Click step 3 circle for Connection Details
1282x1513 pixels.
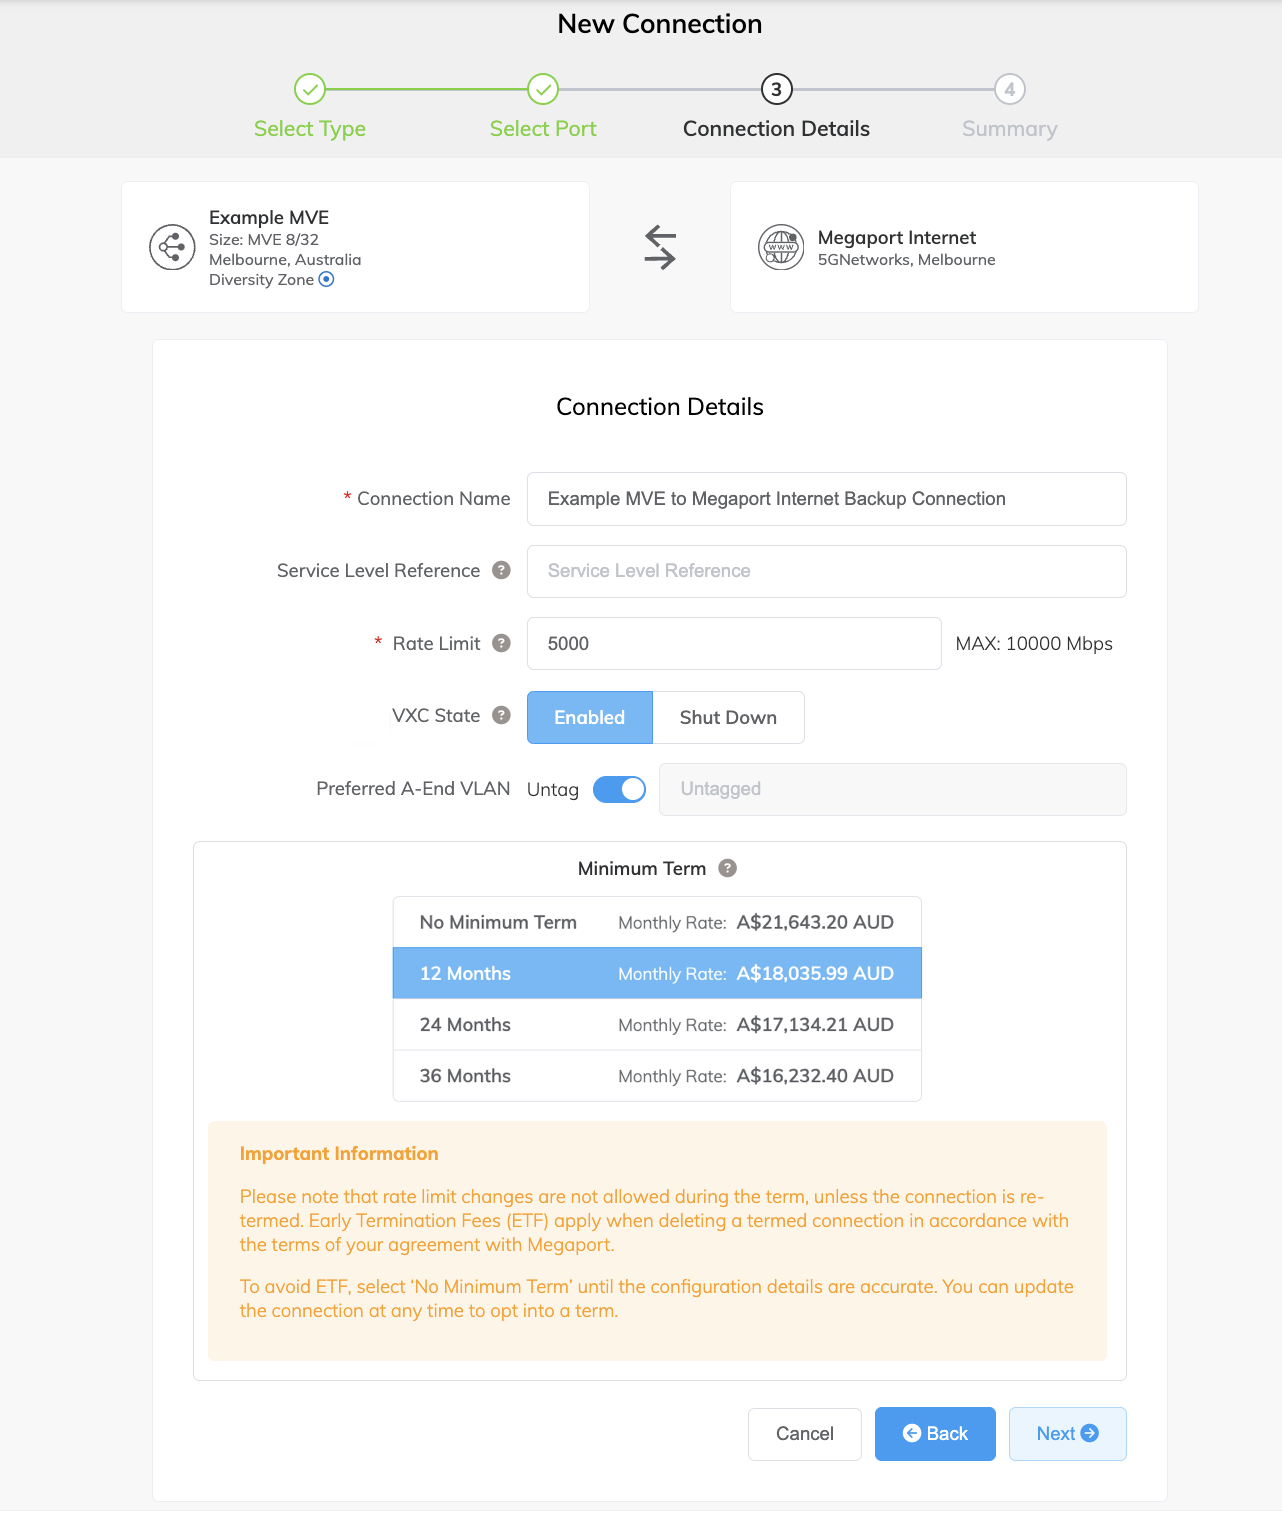[776, 89]
